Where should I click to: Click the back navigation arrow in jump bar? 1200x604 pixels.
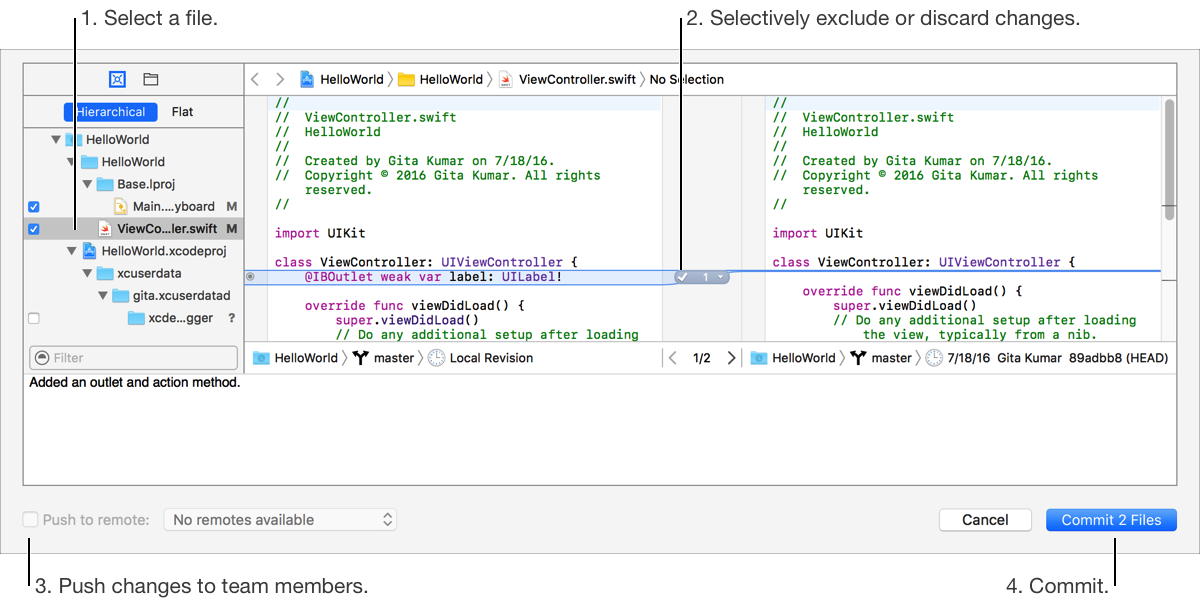click(x=255, y=79)
